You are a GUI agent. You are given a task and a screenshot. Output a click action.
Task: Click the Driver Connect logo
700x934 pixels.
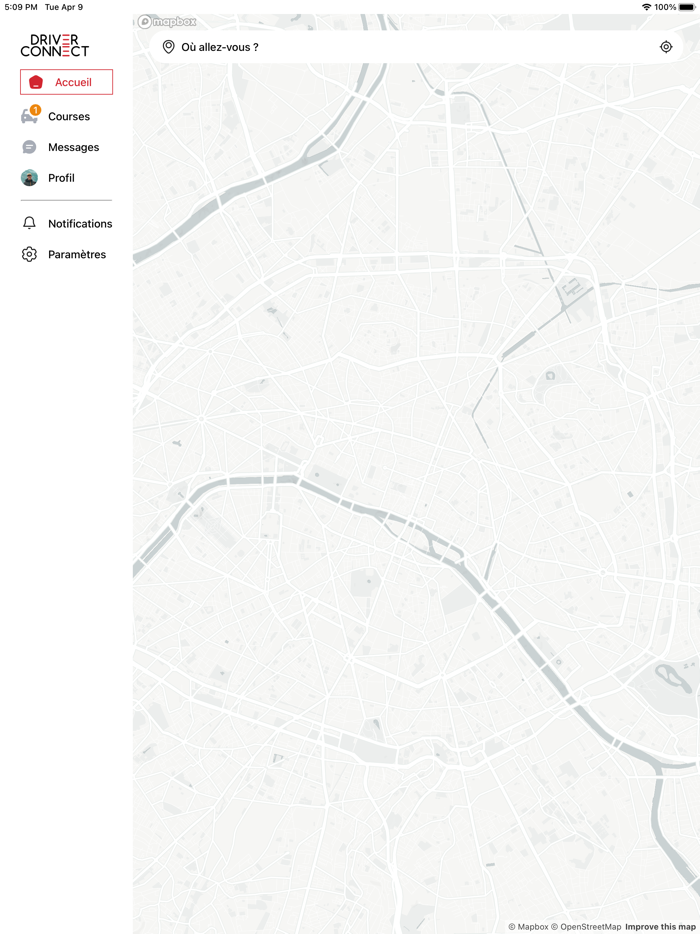(55, 45)
